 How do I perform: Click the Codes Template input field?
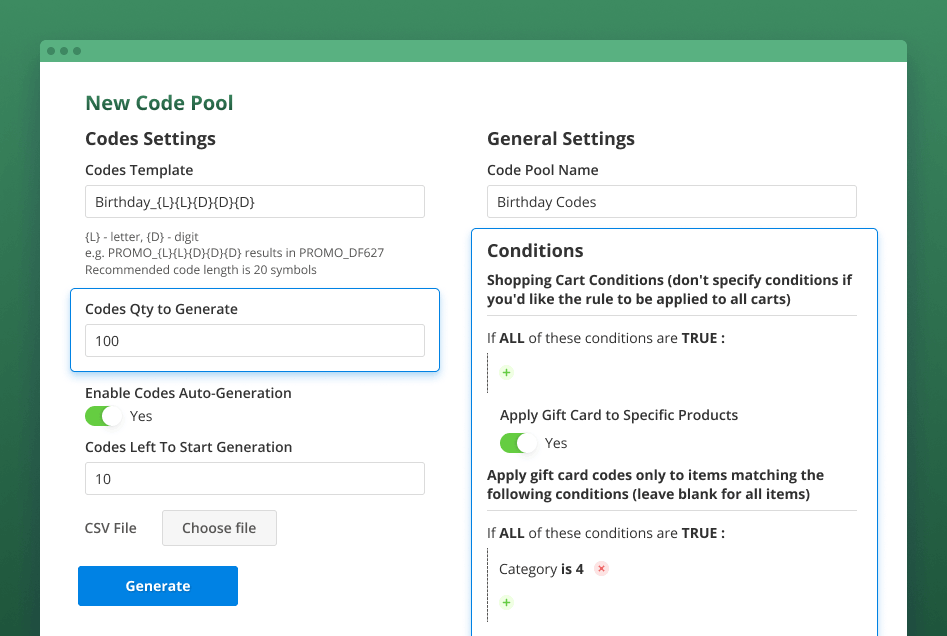[254, 201]
